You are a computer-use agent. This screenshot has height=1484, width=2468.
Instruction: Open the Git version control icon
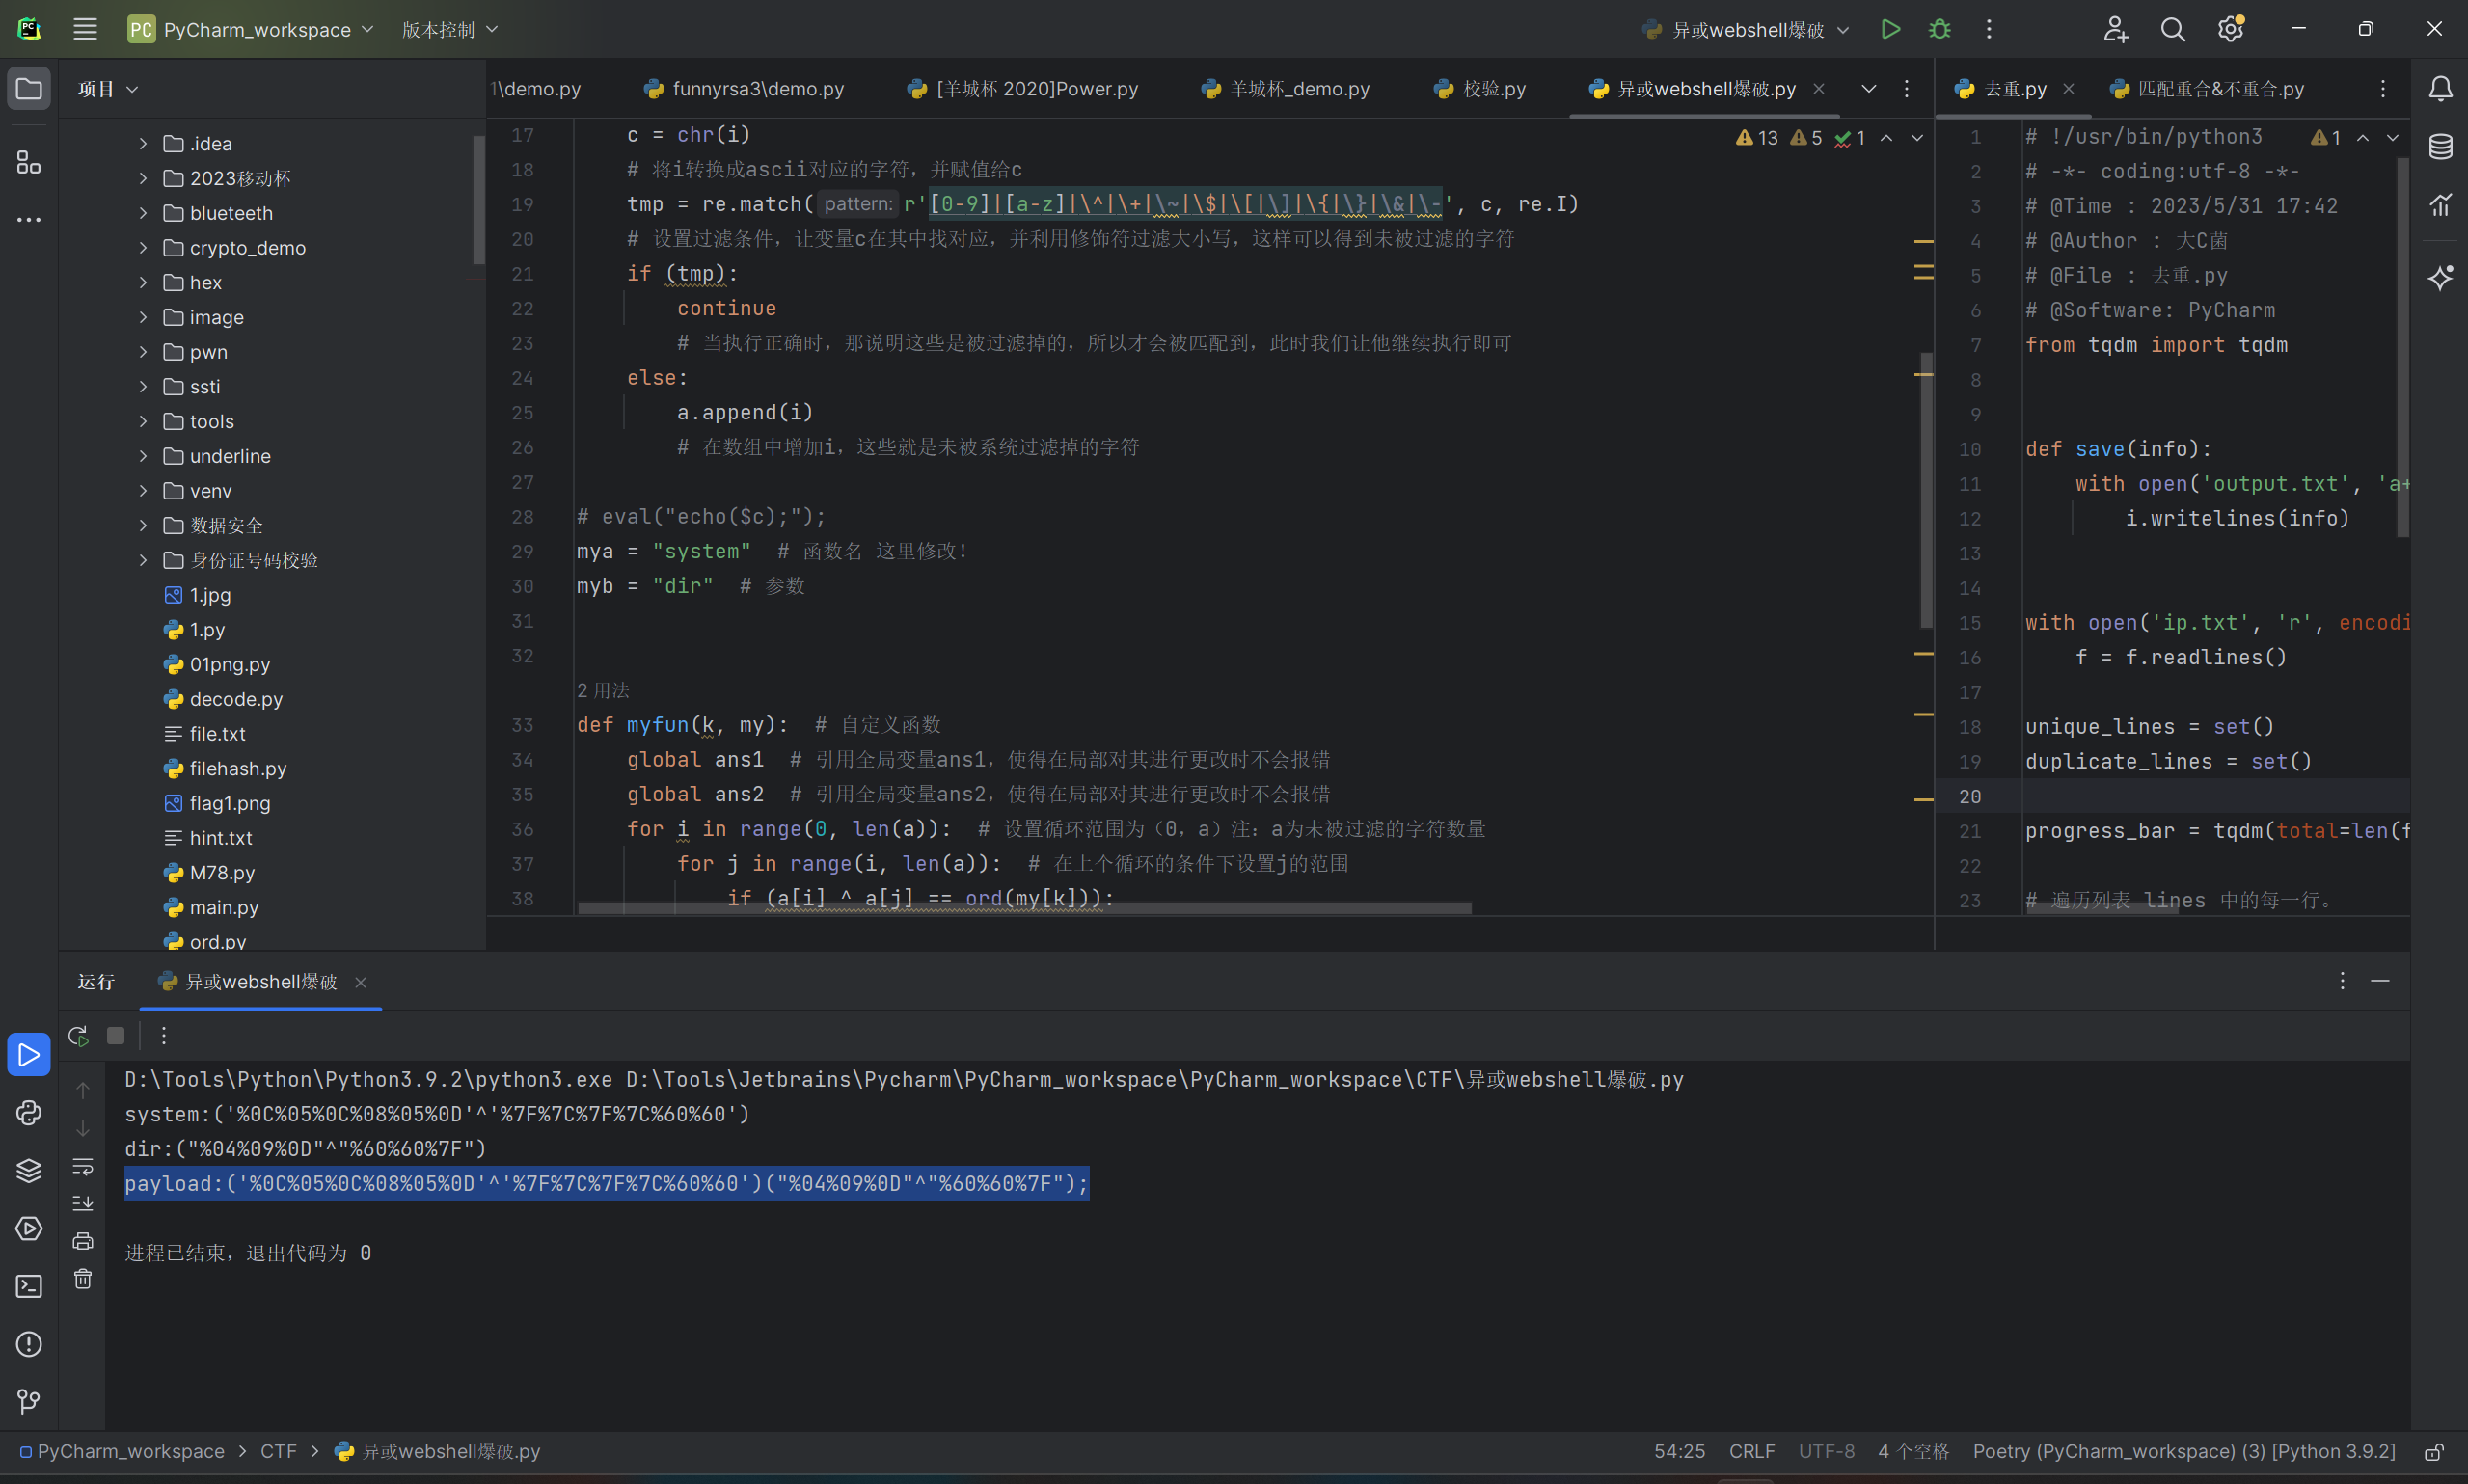[x=29, y=1402]
